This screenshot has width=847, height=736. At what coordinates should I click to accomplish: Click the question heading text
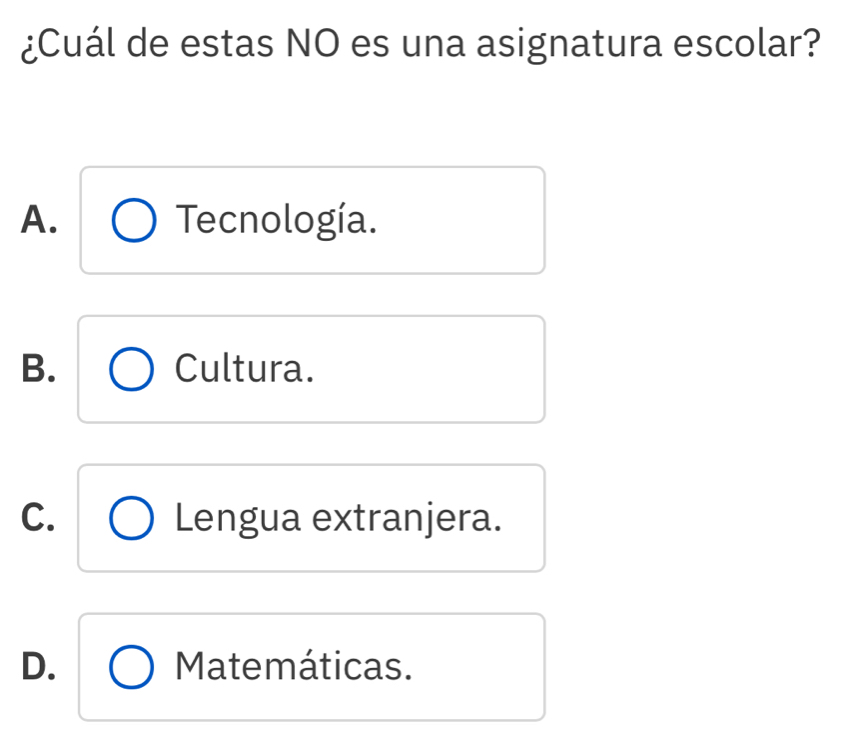[421, 46]
